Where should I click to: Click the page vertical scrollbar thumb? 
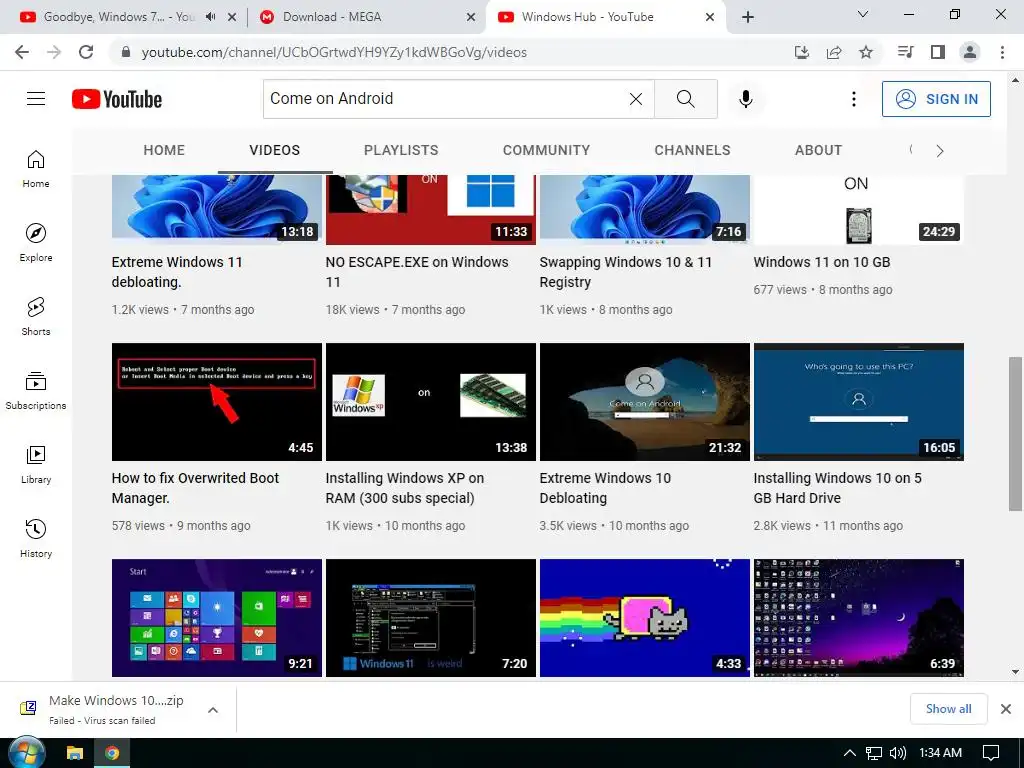[1015, 434]
